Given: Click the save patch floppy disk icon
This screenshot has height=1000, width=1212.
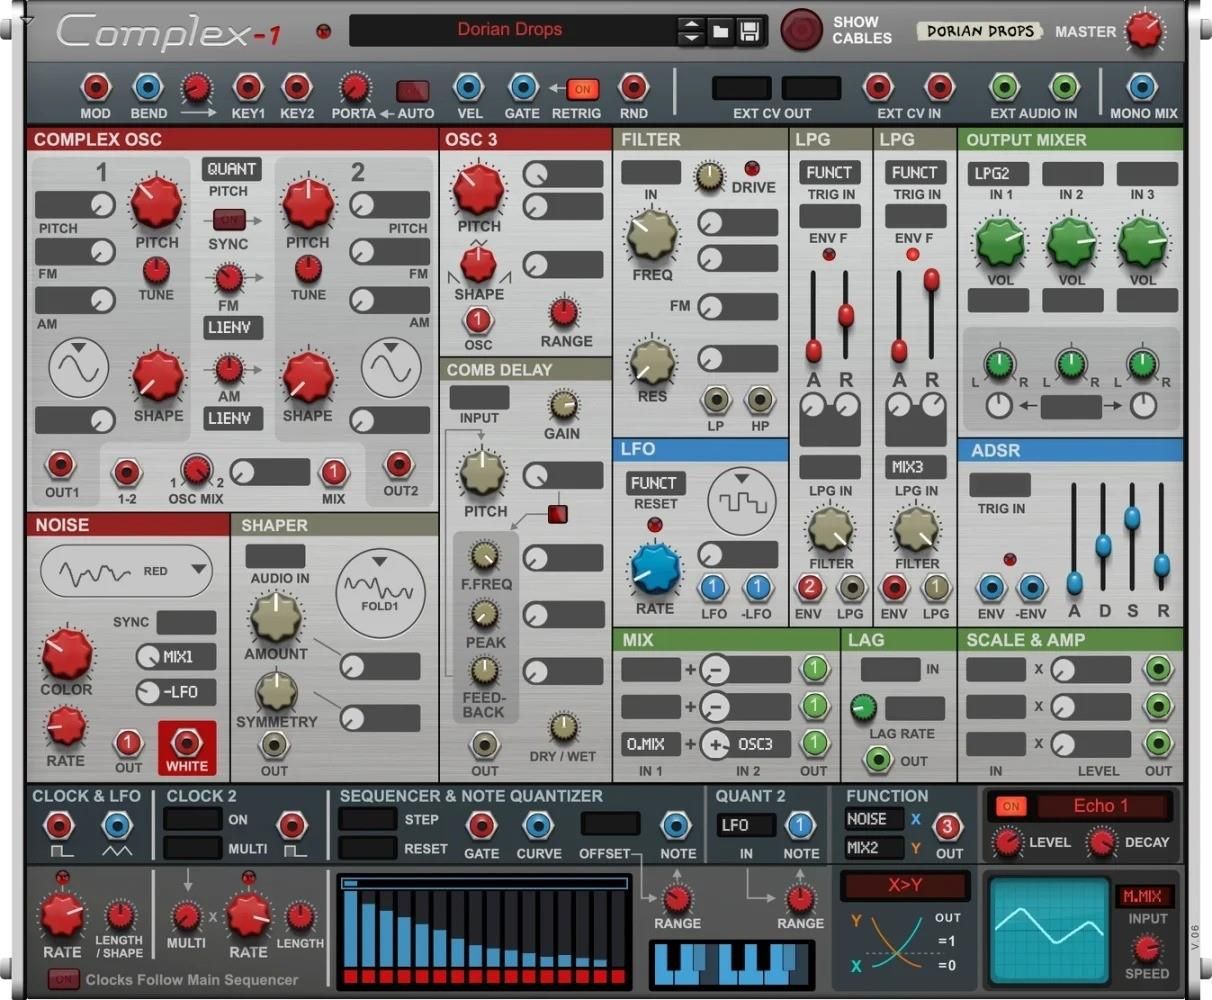Looking at the screenshot, I should 749,31.
